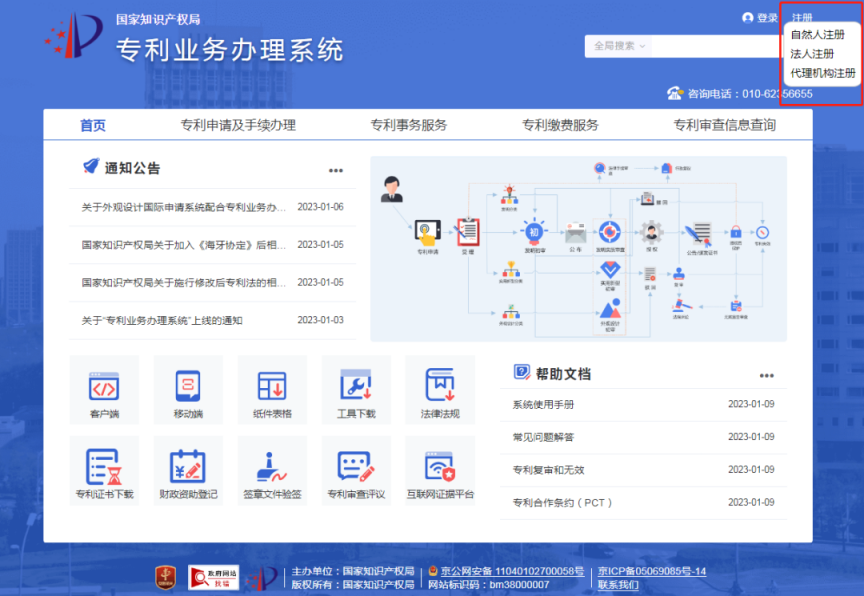
Task: Click the 公布 envelope icon in the flowchart
Action: point(575,232)
